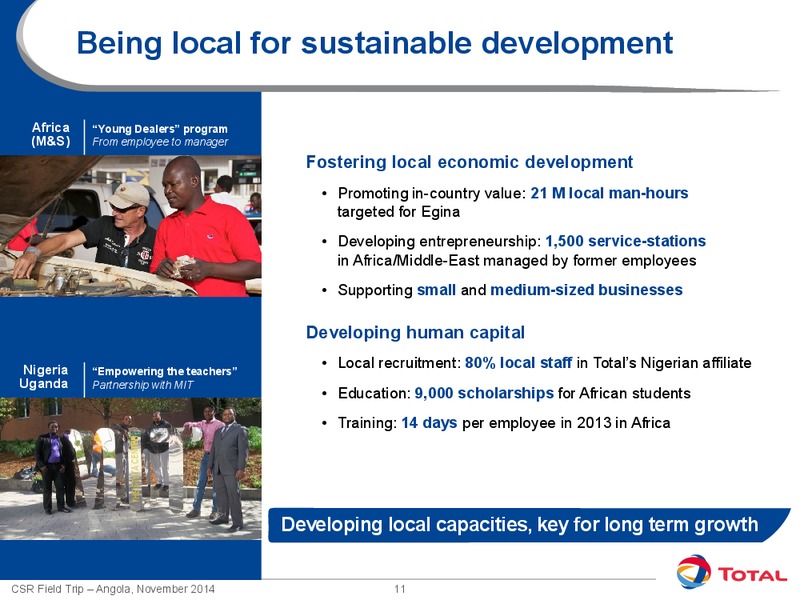Select the photo of men inspecting a car engine
This screenshot has height=600, width=800.
(131, 226)
